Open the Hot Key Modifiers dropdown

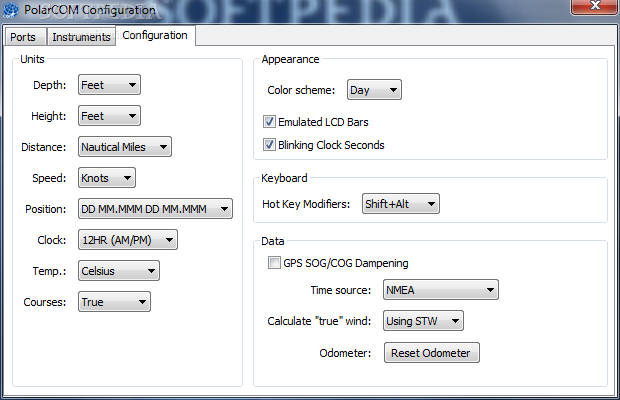(x=401, y=204)
